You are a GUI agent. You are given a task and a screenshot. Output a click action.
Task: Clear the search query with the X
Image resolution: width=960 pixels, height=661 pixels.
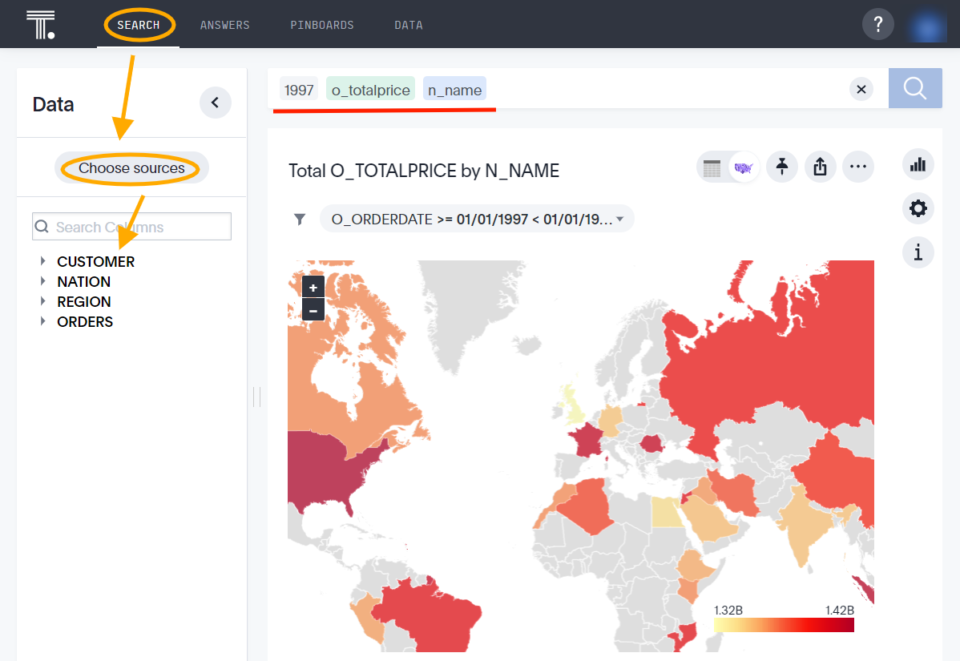861,88
